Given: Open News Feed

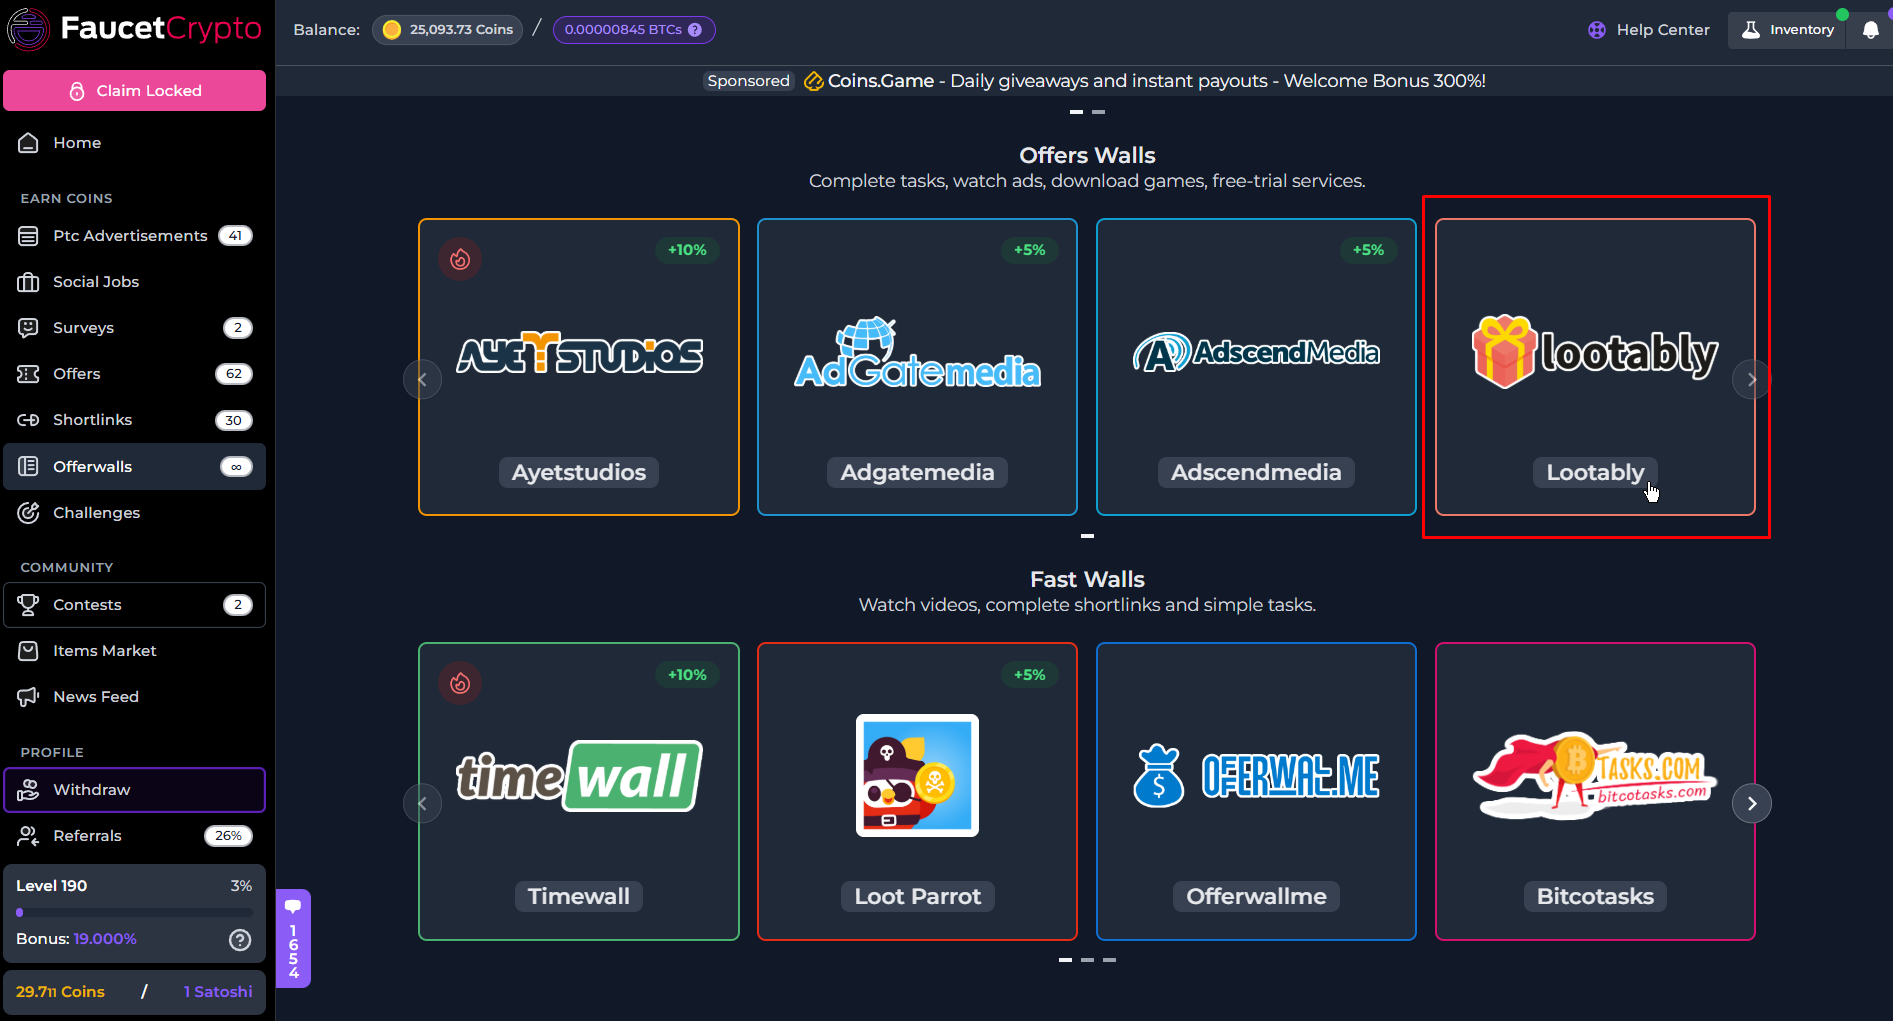Looking at the screenshot, I should tap(135, 697).
